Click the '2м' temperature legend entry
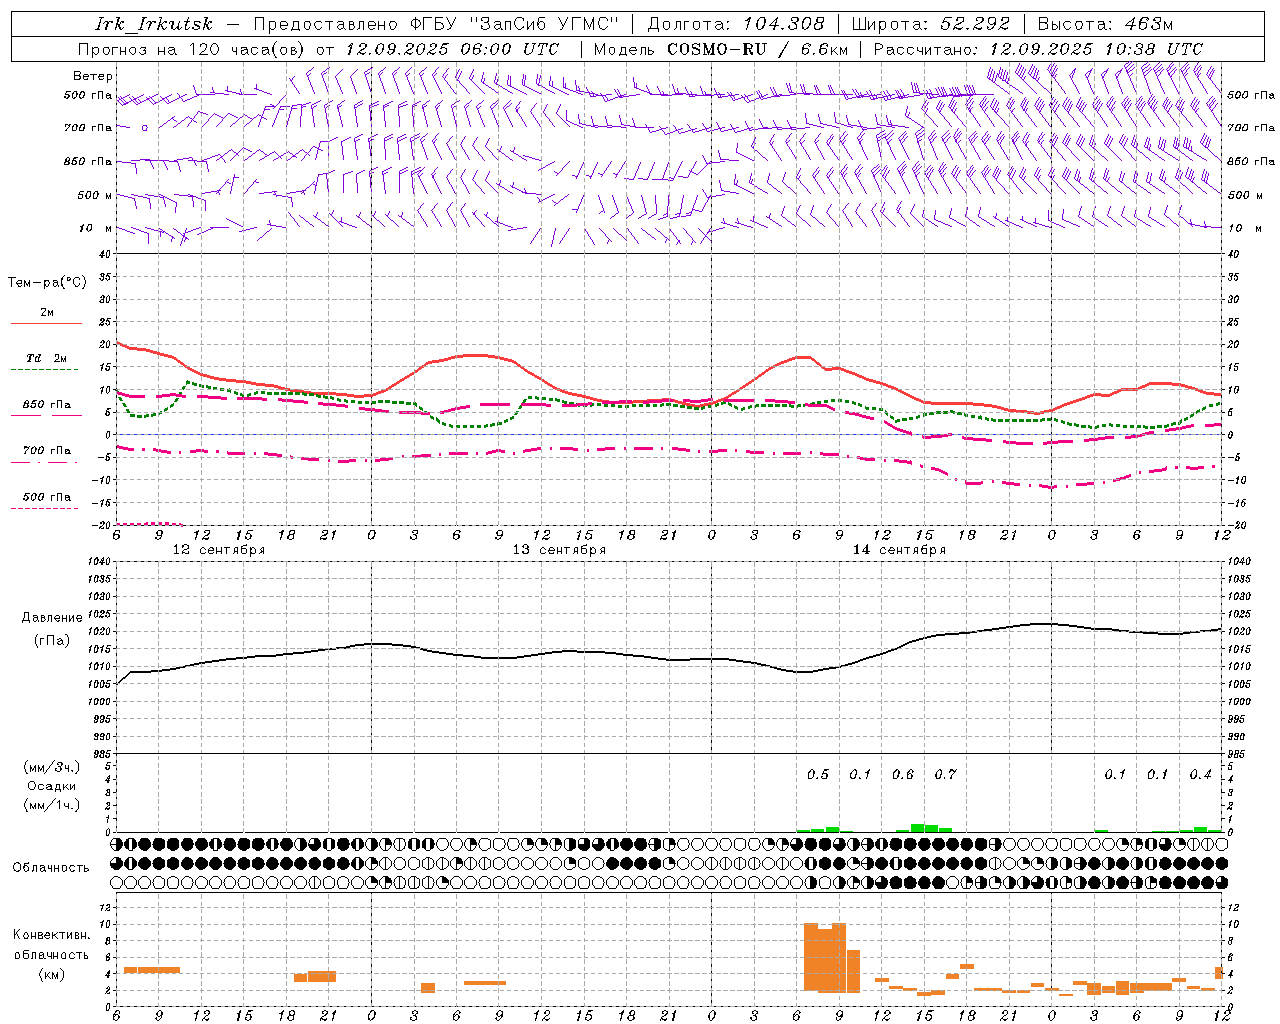The height and width of the screenshot is (1024, 1280). point(47,313)
